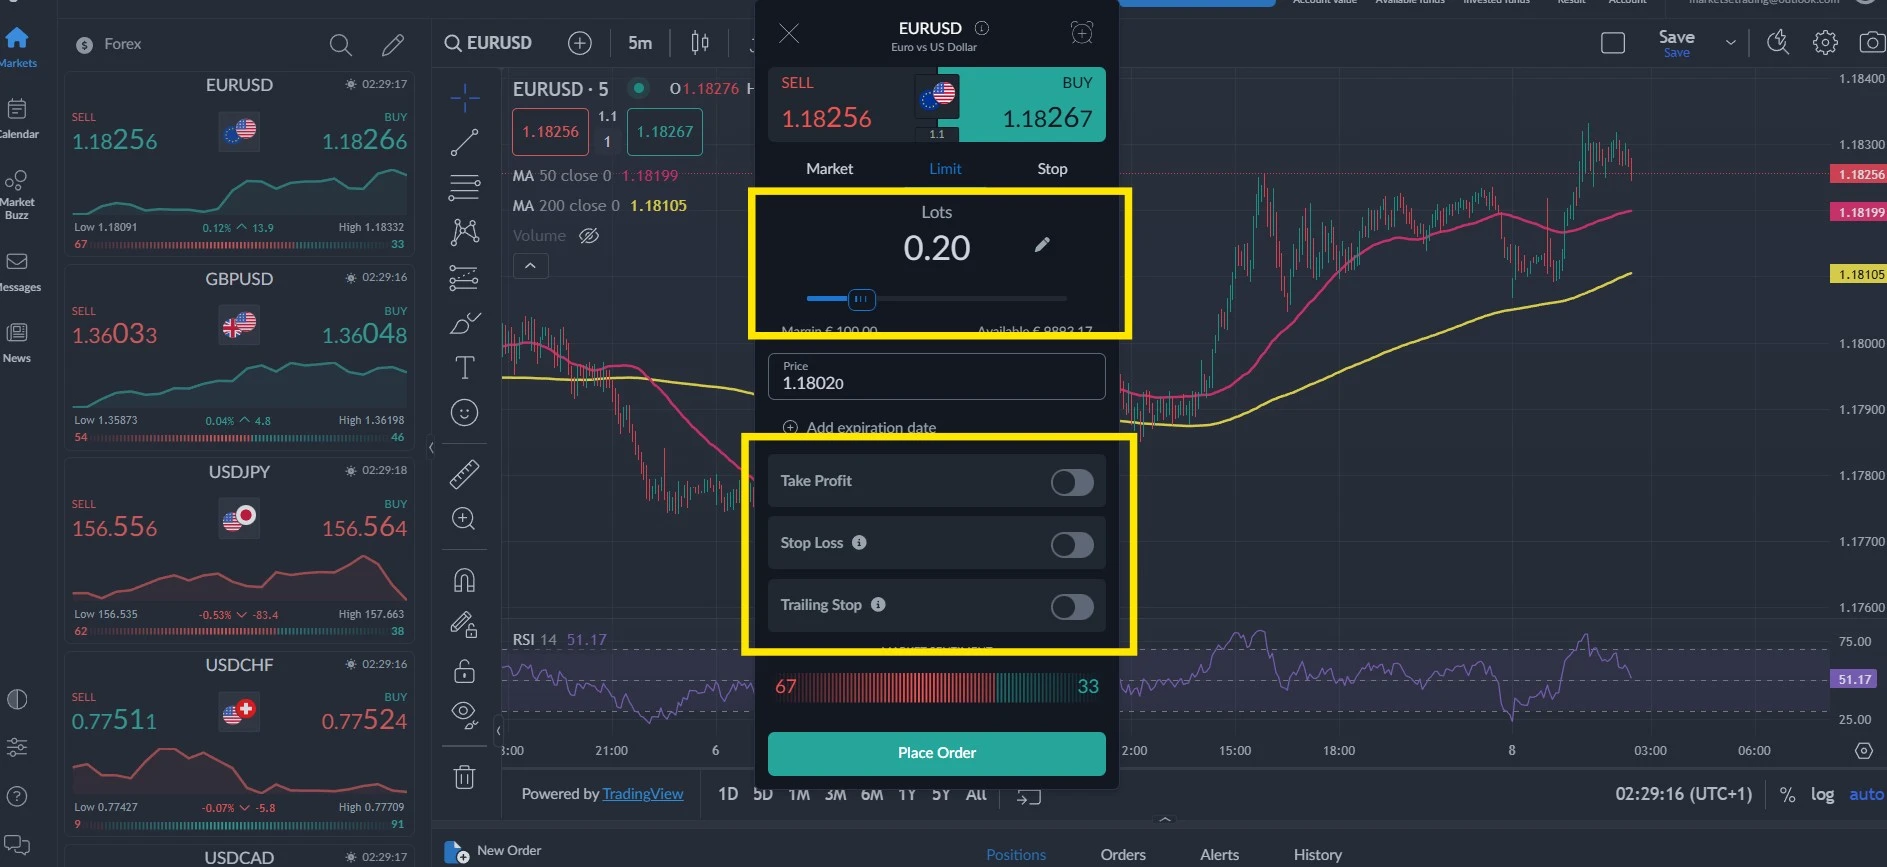This screenshot has width=1887, height=867.
Task: Click the Price input field 1.18020
Action: (937, 376)
